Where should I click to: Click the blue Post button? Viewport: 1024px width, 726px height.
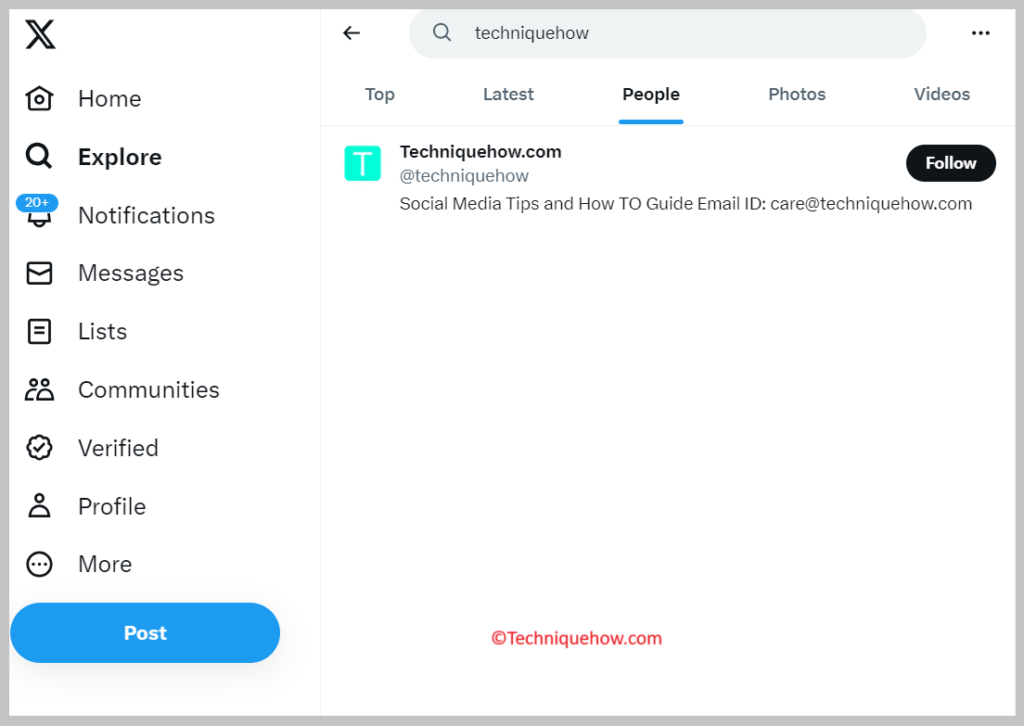145,633
